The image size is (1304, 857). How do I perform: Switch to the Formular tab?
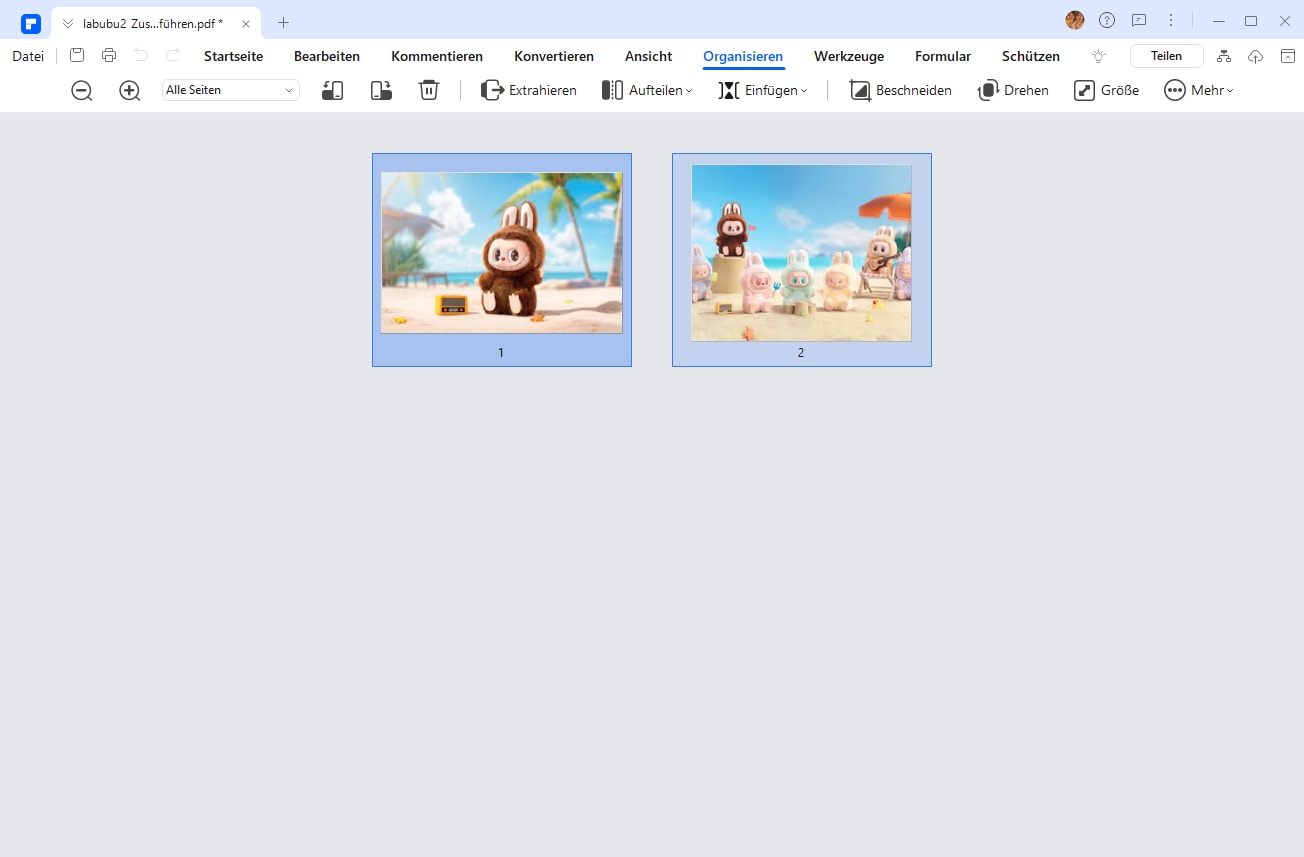[x=943, y=57]
